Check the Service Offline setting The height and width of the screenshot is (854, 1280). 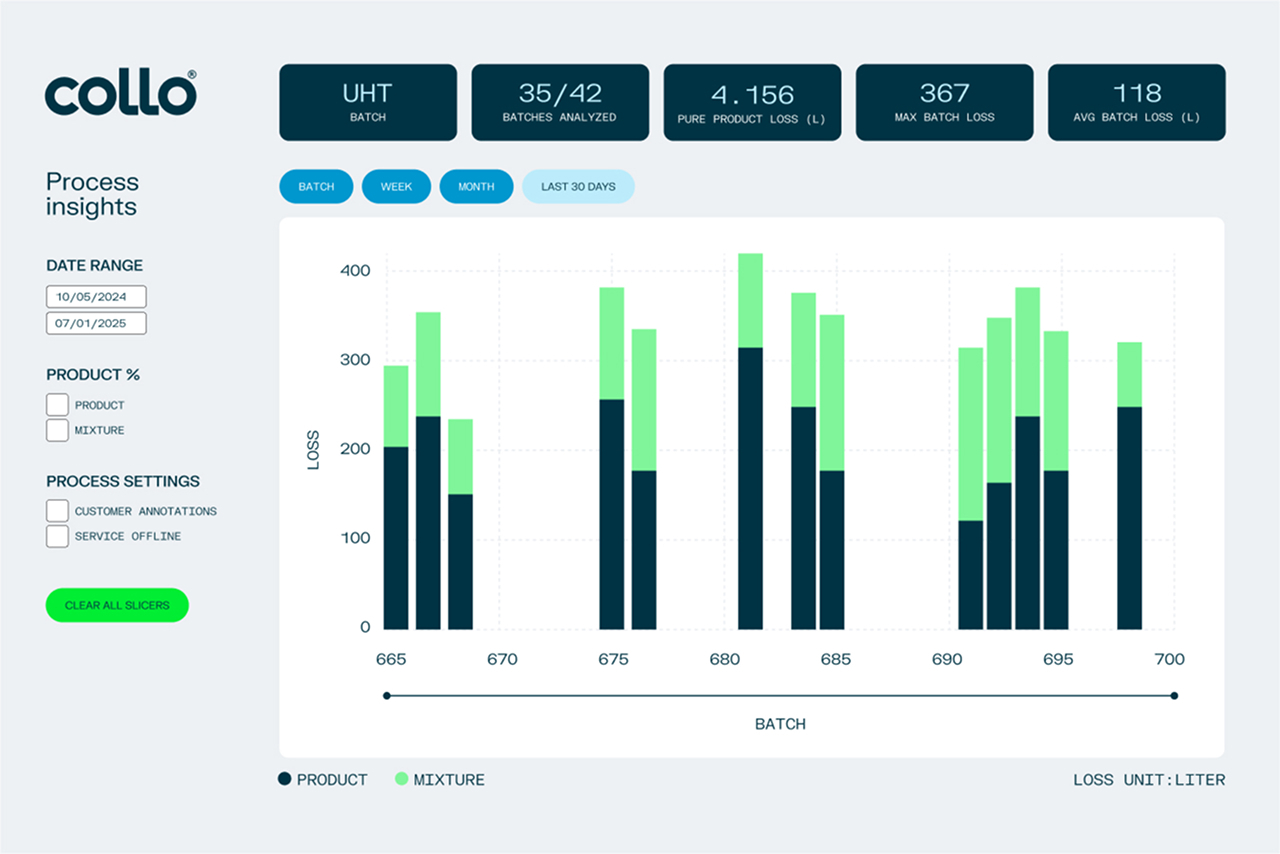coord(57,536)
